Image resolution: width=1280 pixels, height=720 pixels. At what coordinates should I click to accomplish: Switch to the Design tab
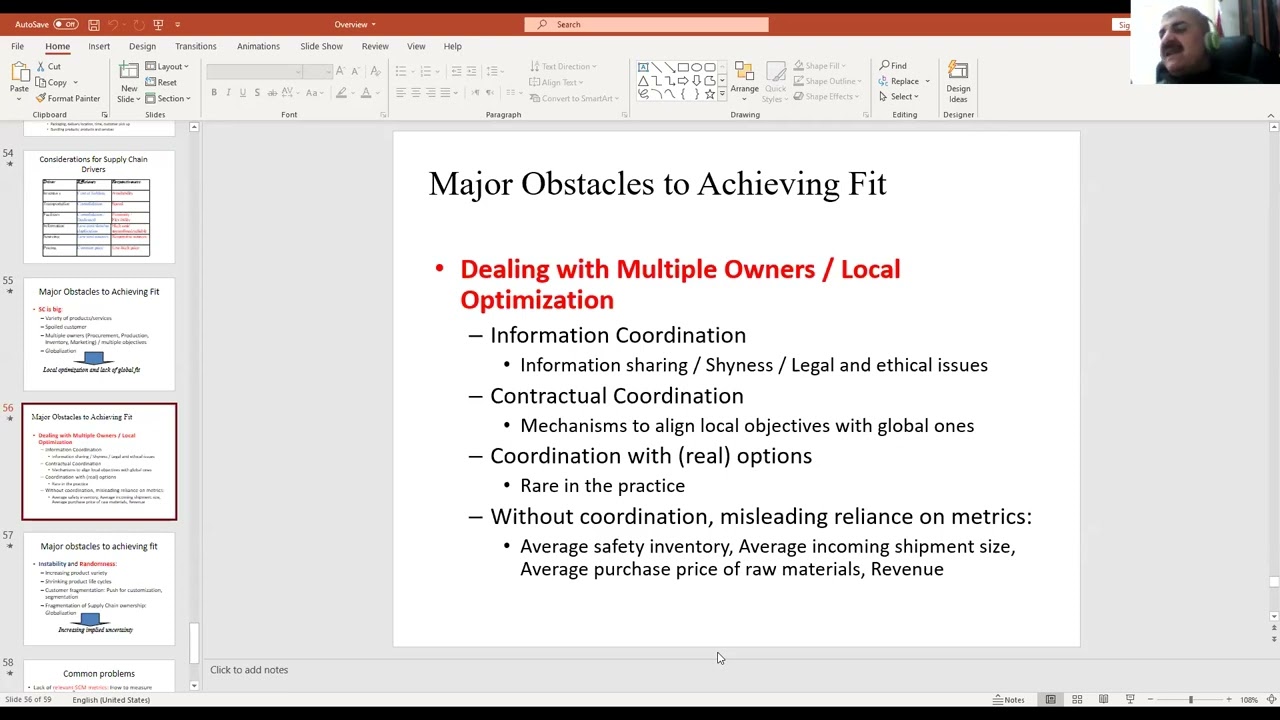click(142, 46)
